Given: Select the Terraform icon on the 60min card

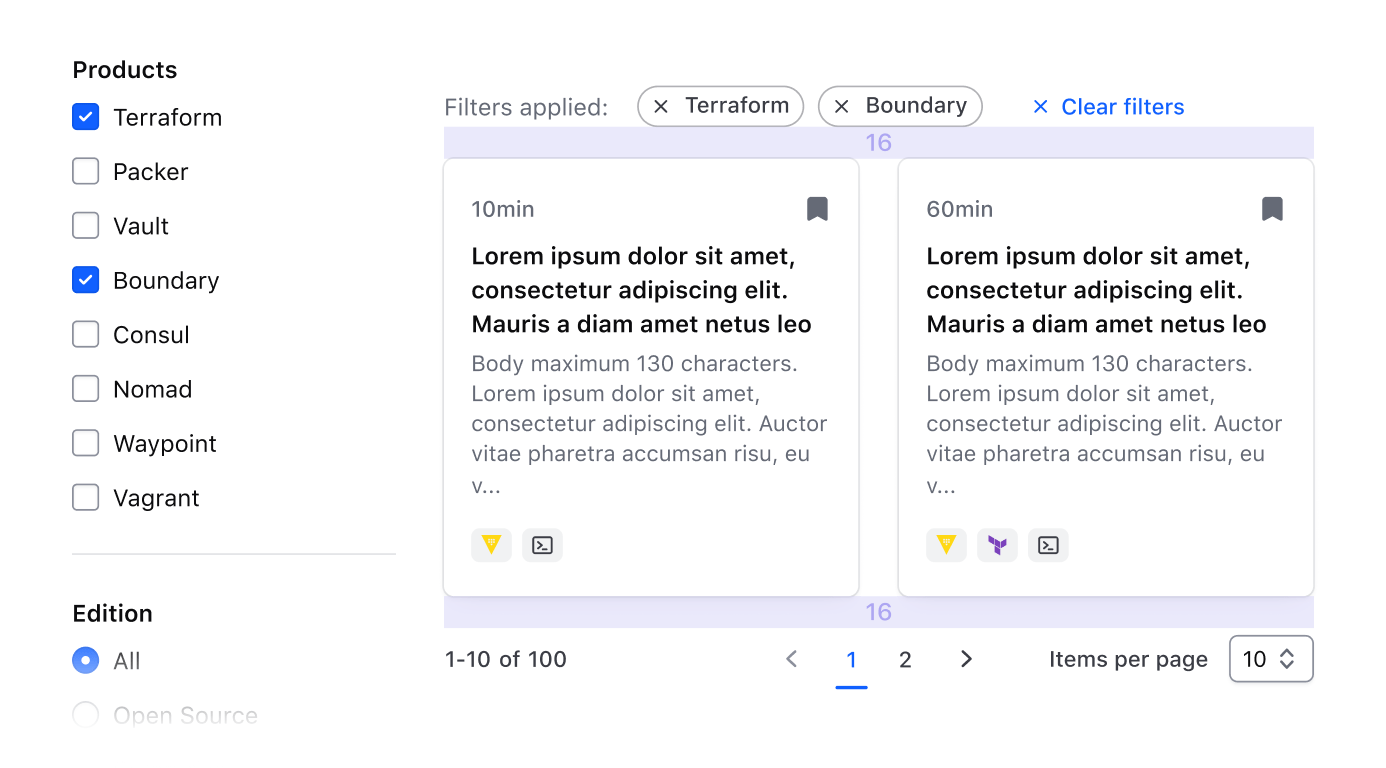Looking at the screenshot, I should click(x=997, y=545).
